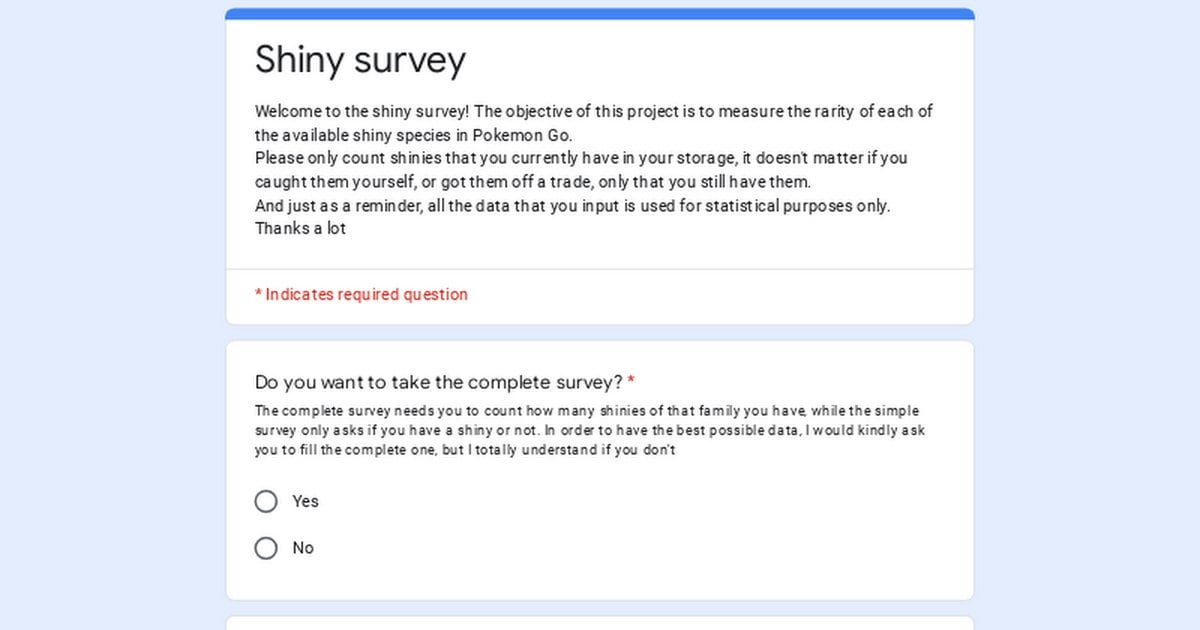Click the red asterisk beside the survey question

pyautogui.click(x=631, y=382)
